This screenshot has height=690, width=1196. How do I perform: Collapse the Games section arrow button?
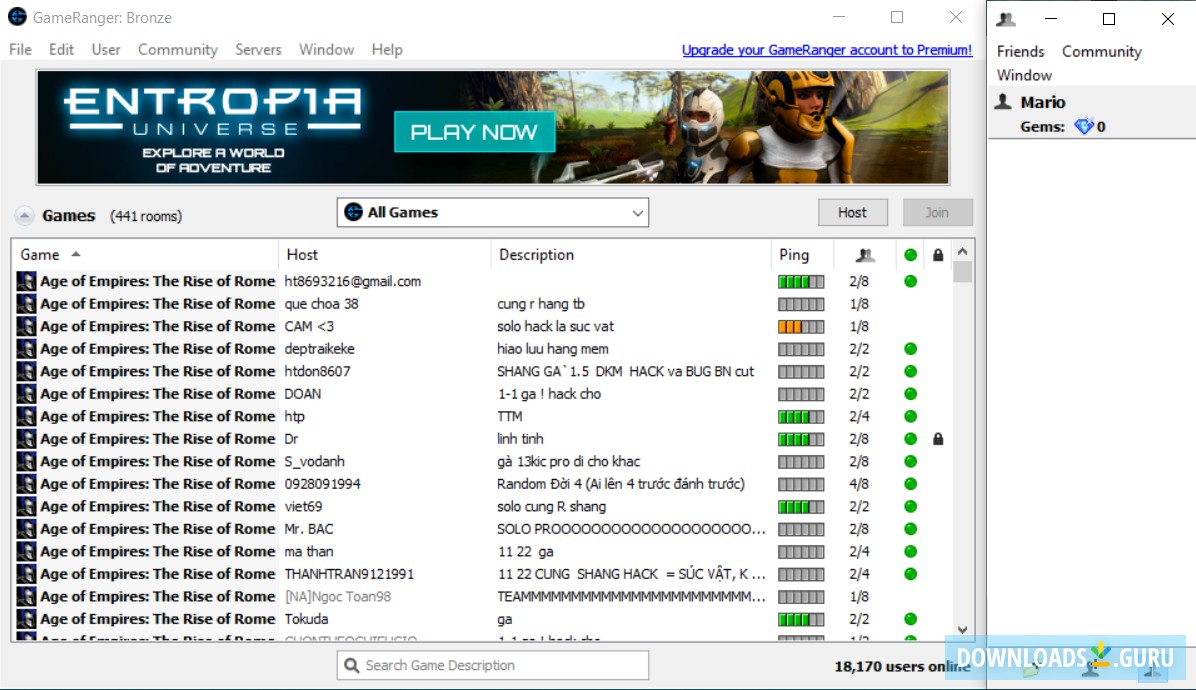[24, 216]
